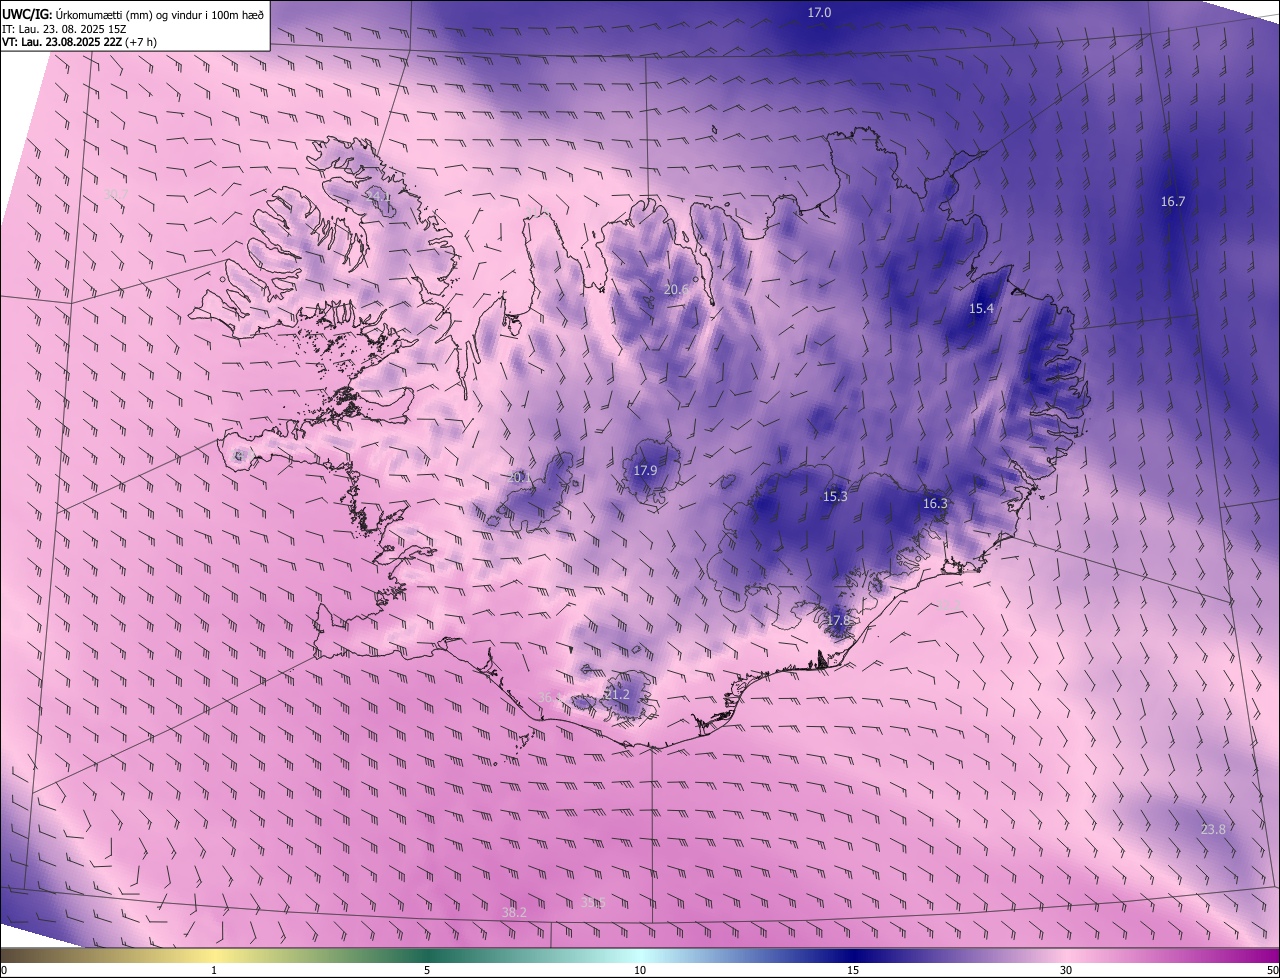Click the 17.0 value at the map top
The image size is (1280, 978).
click(x=819, y=12)
